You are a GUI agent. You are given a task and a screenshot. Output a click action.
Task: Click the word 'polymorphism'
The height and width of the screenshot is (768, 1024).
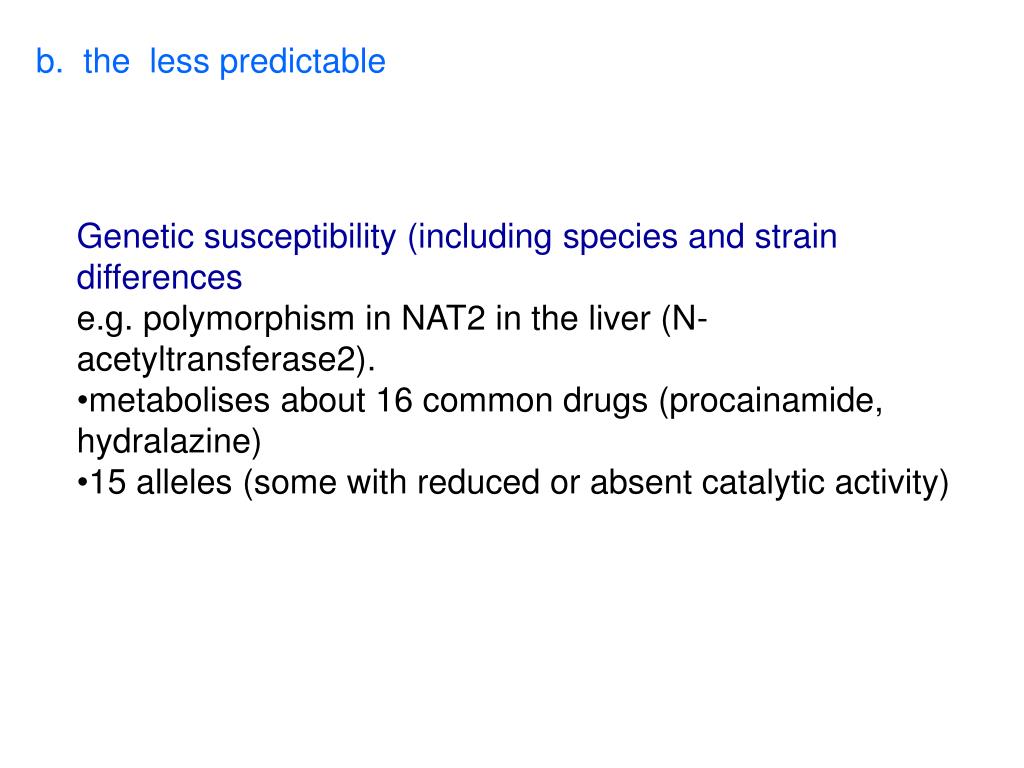[x=248, y=320]
